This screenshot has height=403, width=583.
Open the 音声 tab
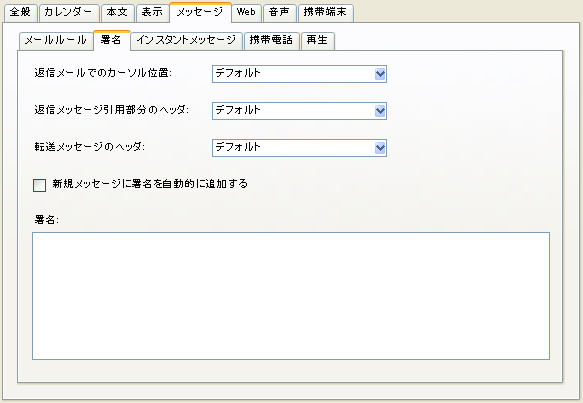[x=279, y=13]
